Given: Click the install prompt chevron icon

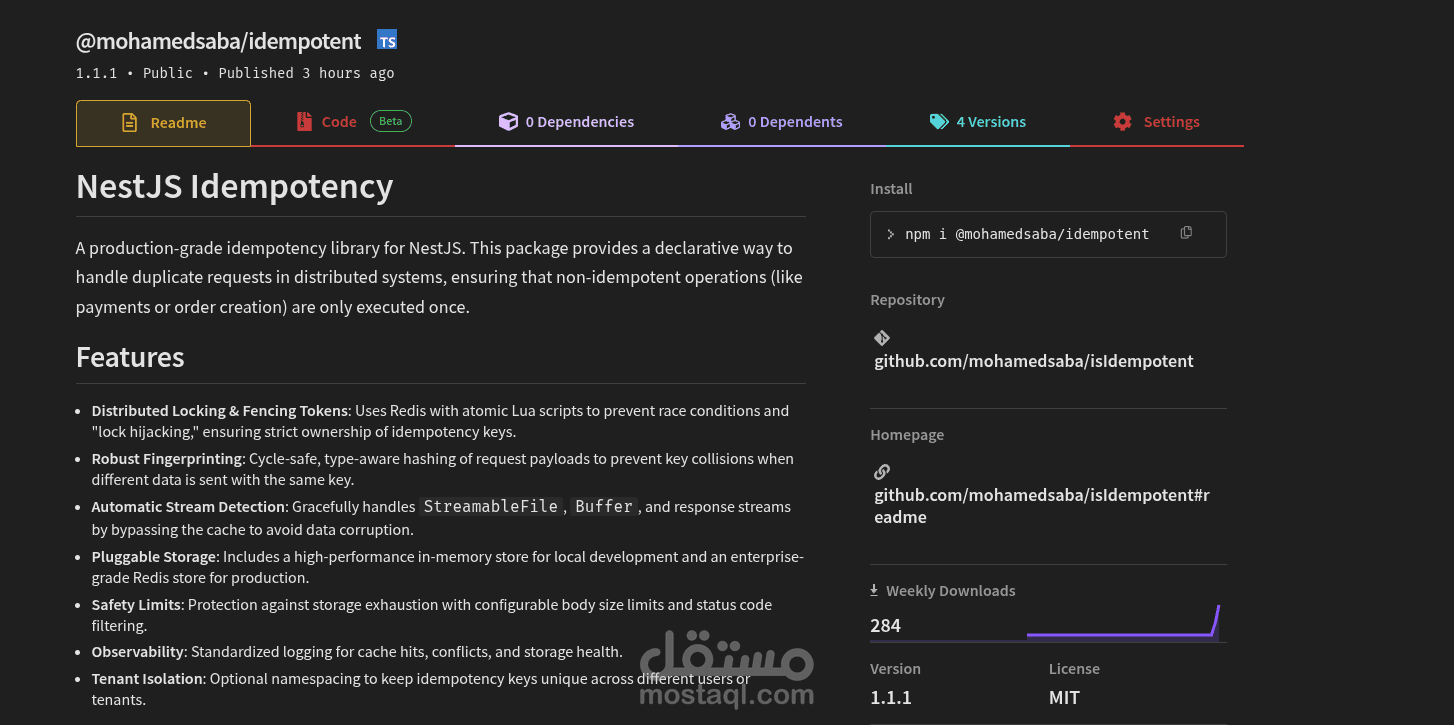Looking at the screenshot, I should tap(890, 235).
